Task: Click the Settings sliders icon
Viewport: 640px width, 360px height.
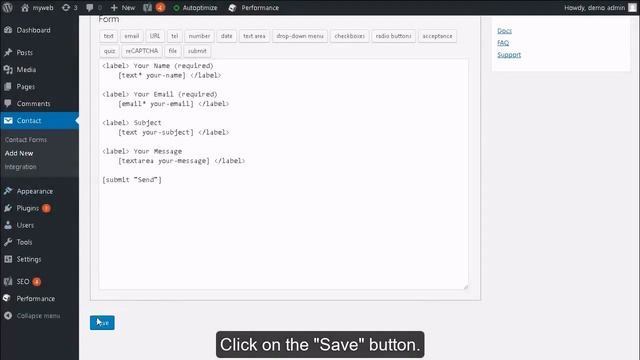Action: pyautogui.click(x=8, y=259)
